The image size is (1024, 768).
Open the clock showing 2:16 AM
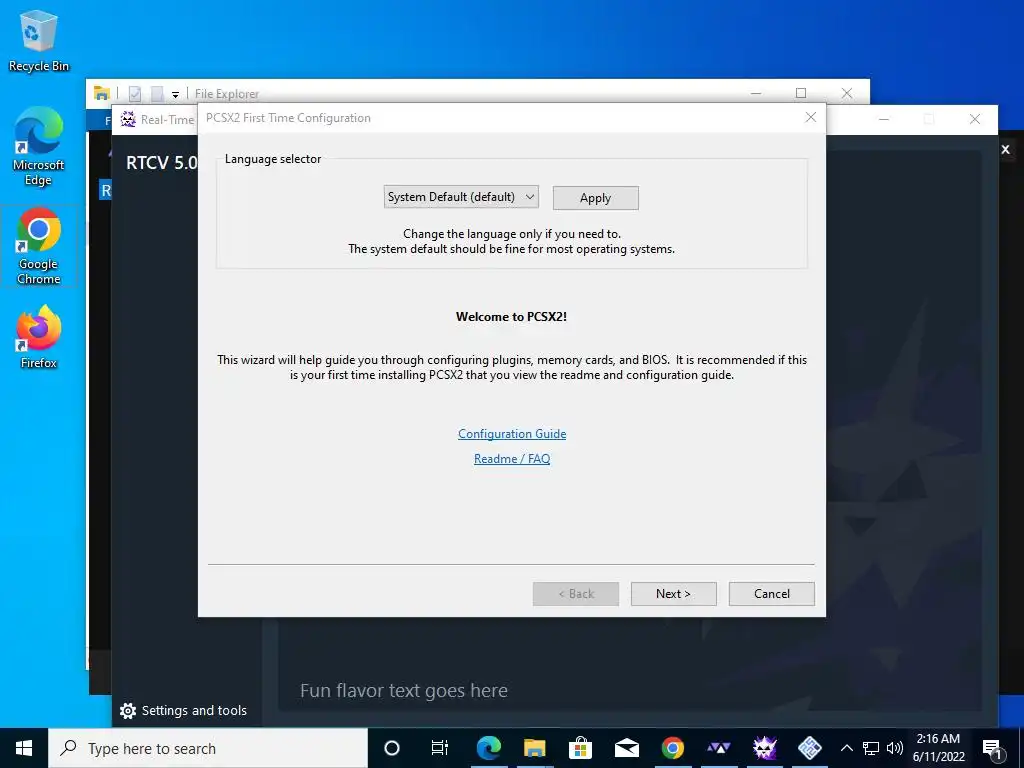click(x=938, y=748)
